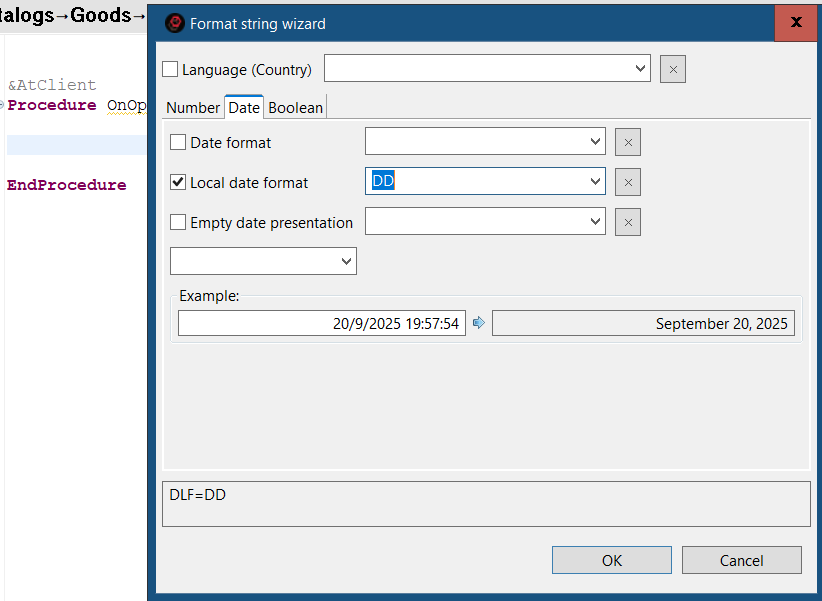Open the Language (Country) dropdown

(640, 69)
